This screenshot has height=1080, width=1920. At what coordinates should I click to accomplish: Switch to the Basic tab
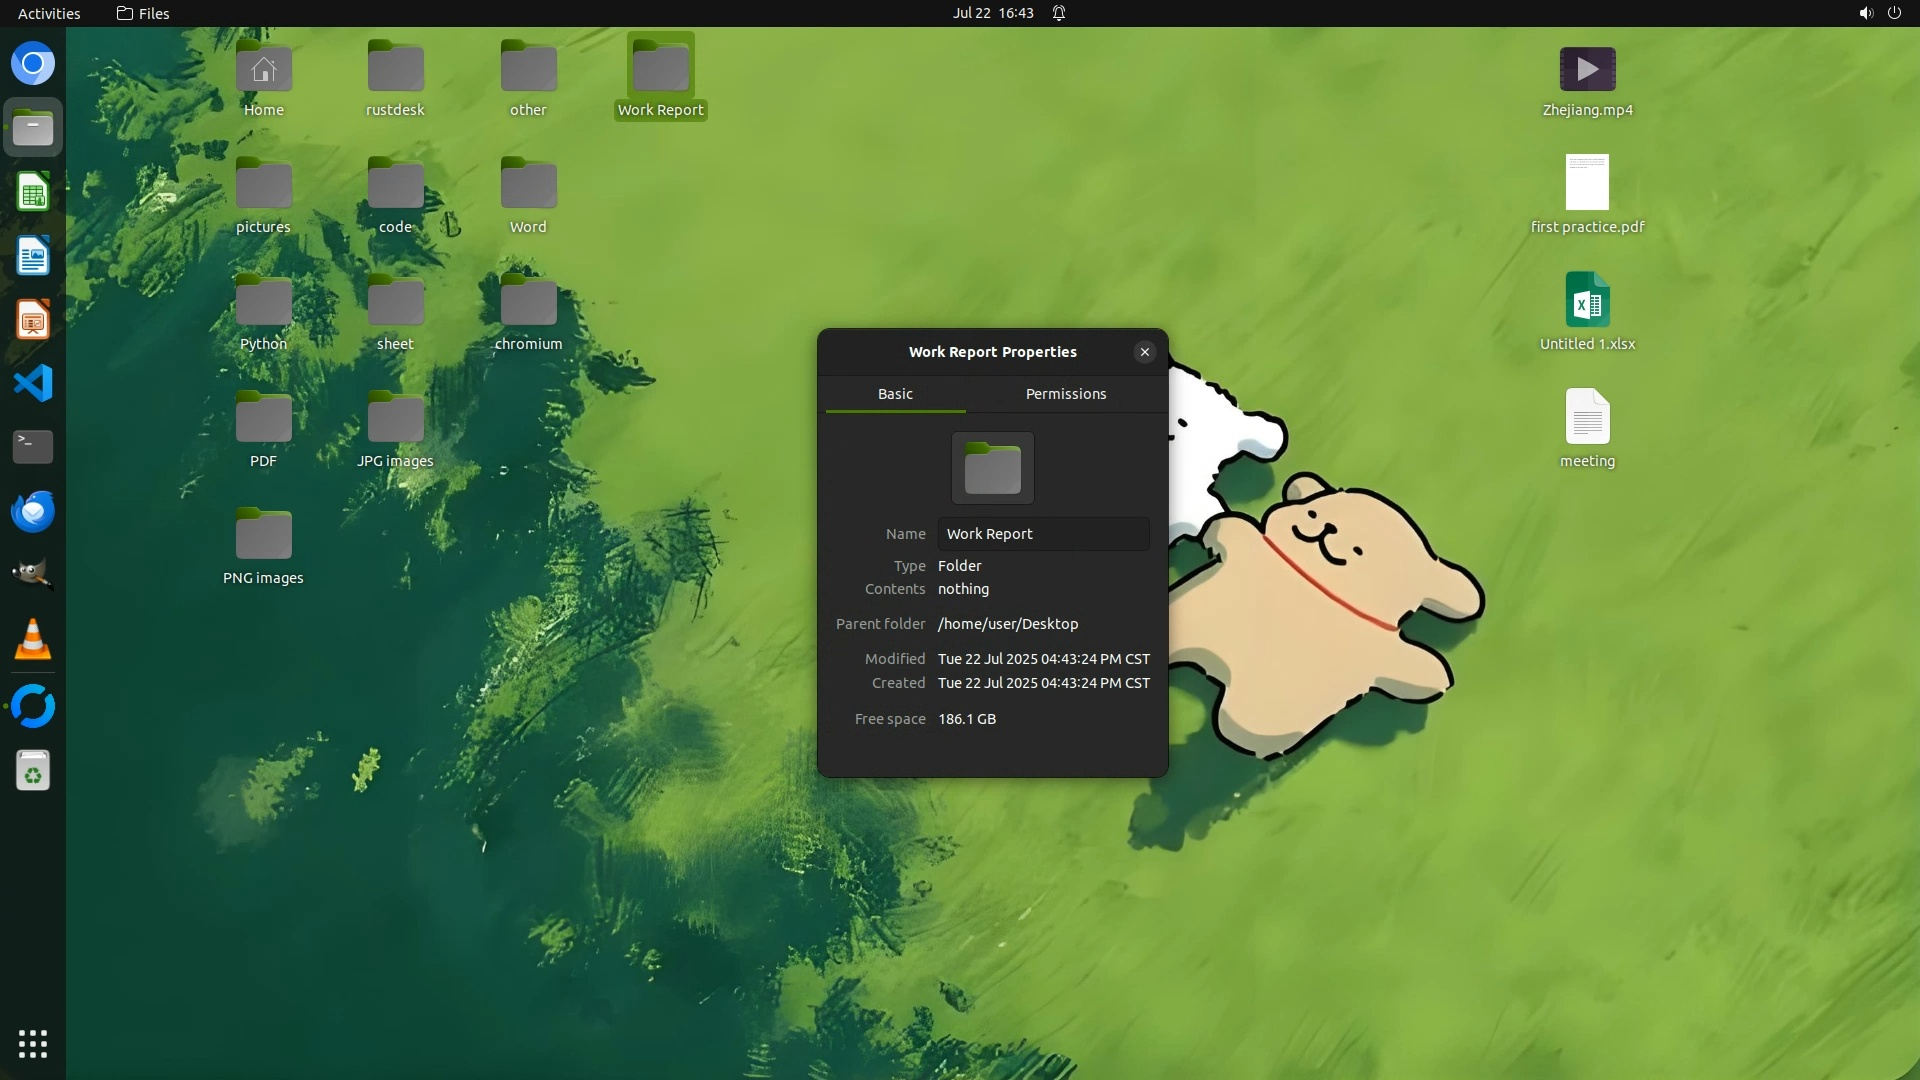click(895, 394)
